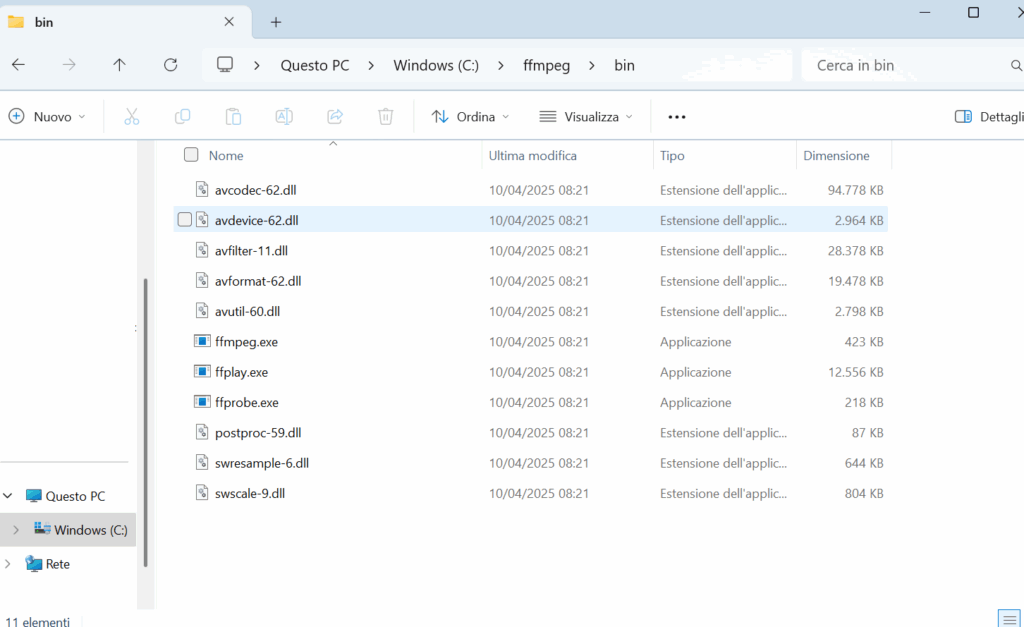Open the Ordina sort dropdown
Screen dimensions: 1024x627
point(470,117)
